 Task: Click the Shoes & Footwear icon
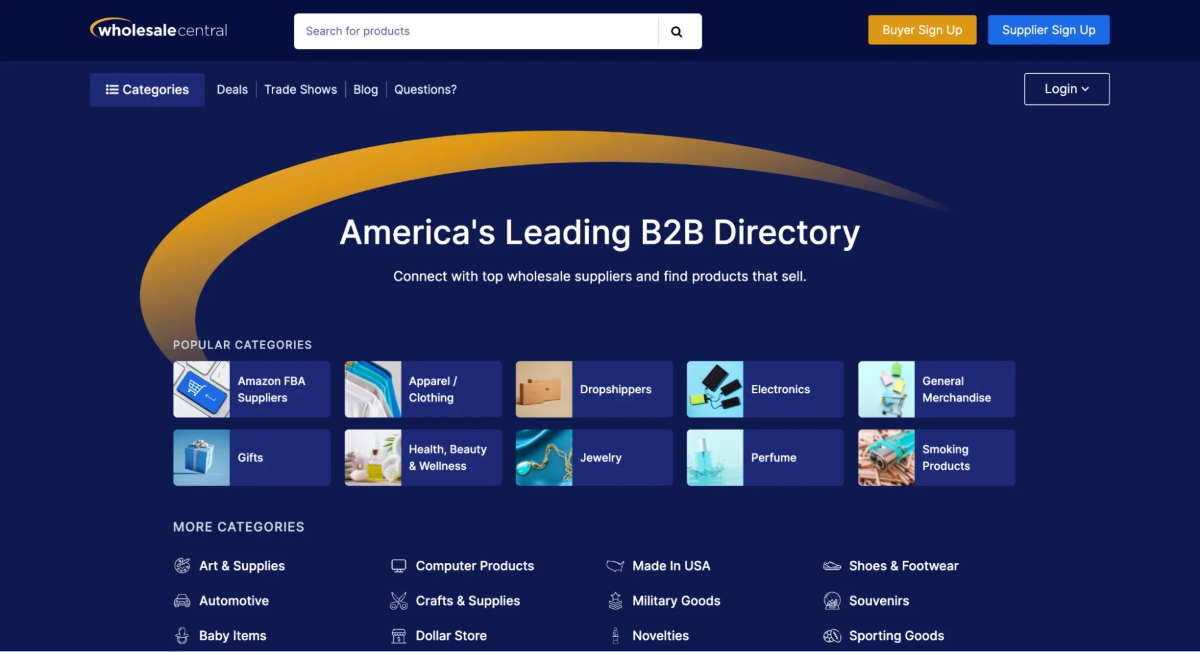[832, 565]
